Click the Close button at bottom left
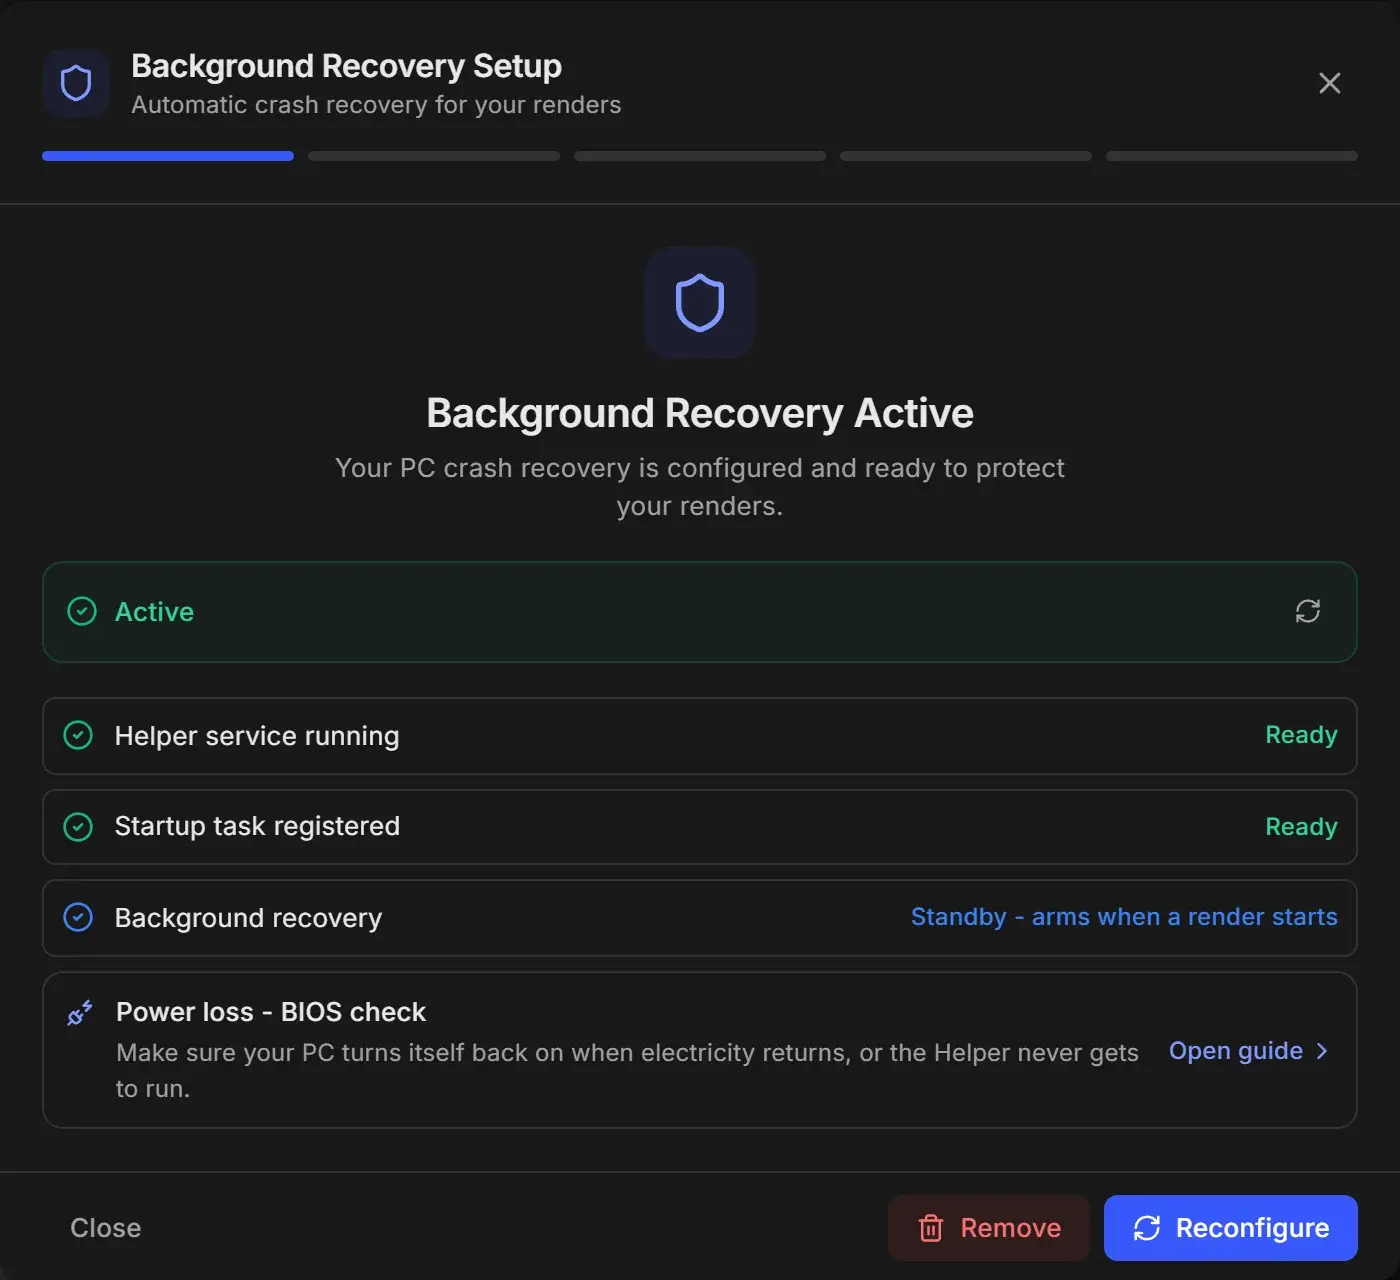 pos(106,1228)
